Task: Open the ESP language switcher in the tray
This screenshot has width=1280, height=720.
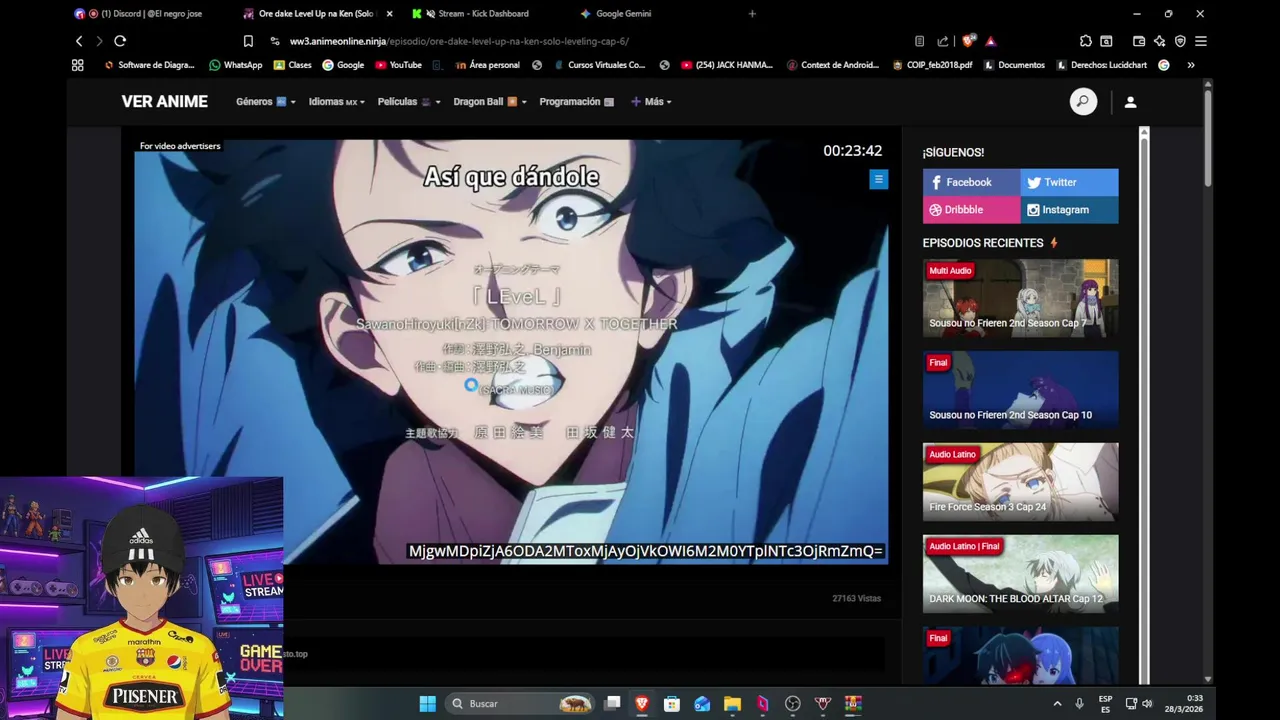Action: tap(1105, 703)
